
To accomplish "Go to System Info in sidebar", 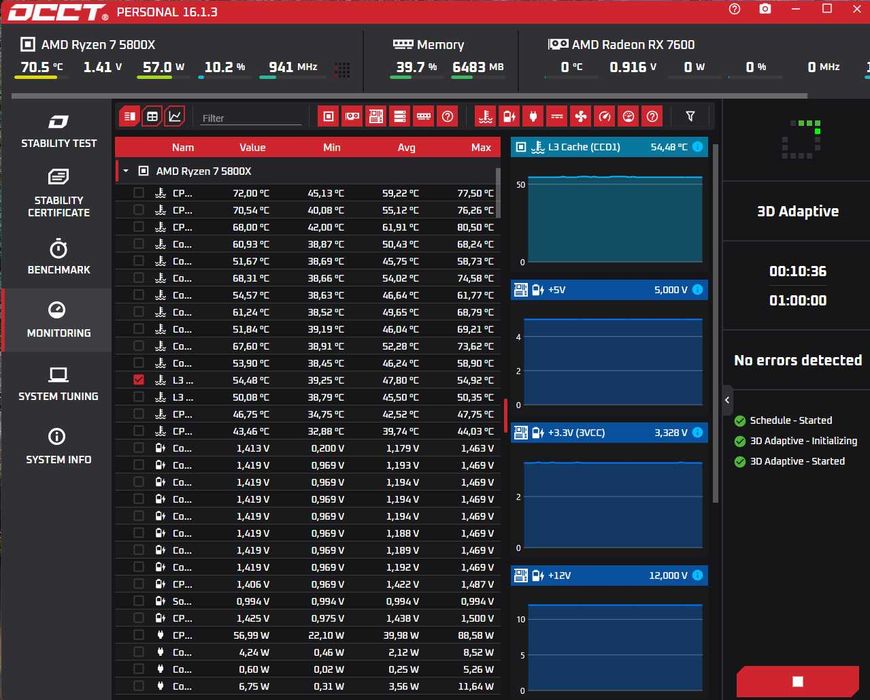I will pos(58,446).
